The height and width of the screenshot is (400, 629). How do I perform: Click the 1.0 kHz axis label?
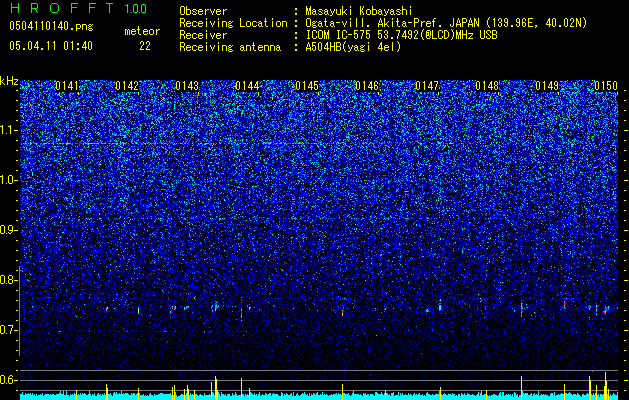9,180
